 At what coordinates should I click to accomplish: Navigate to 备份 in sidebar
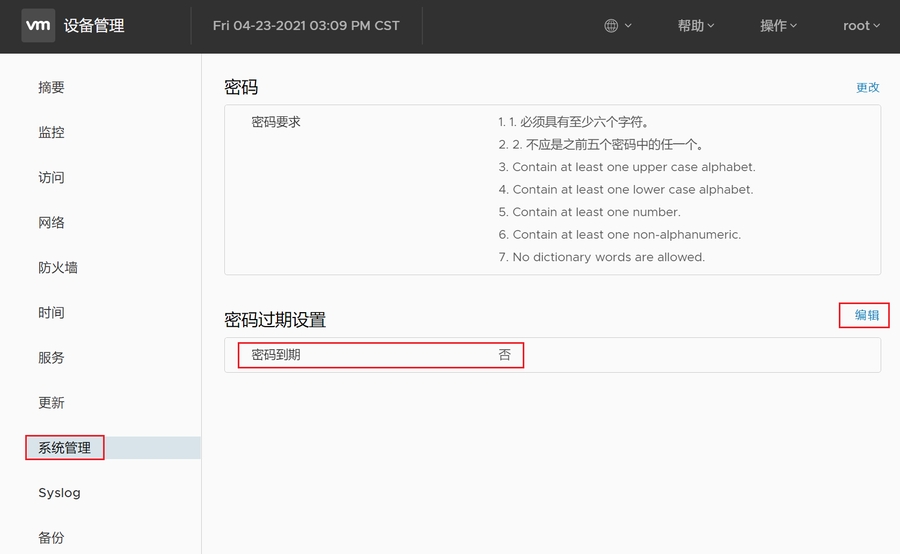[x=52, y=538]
